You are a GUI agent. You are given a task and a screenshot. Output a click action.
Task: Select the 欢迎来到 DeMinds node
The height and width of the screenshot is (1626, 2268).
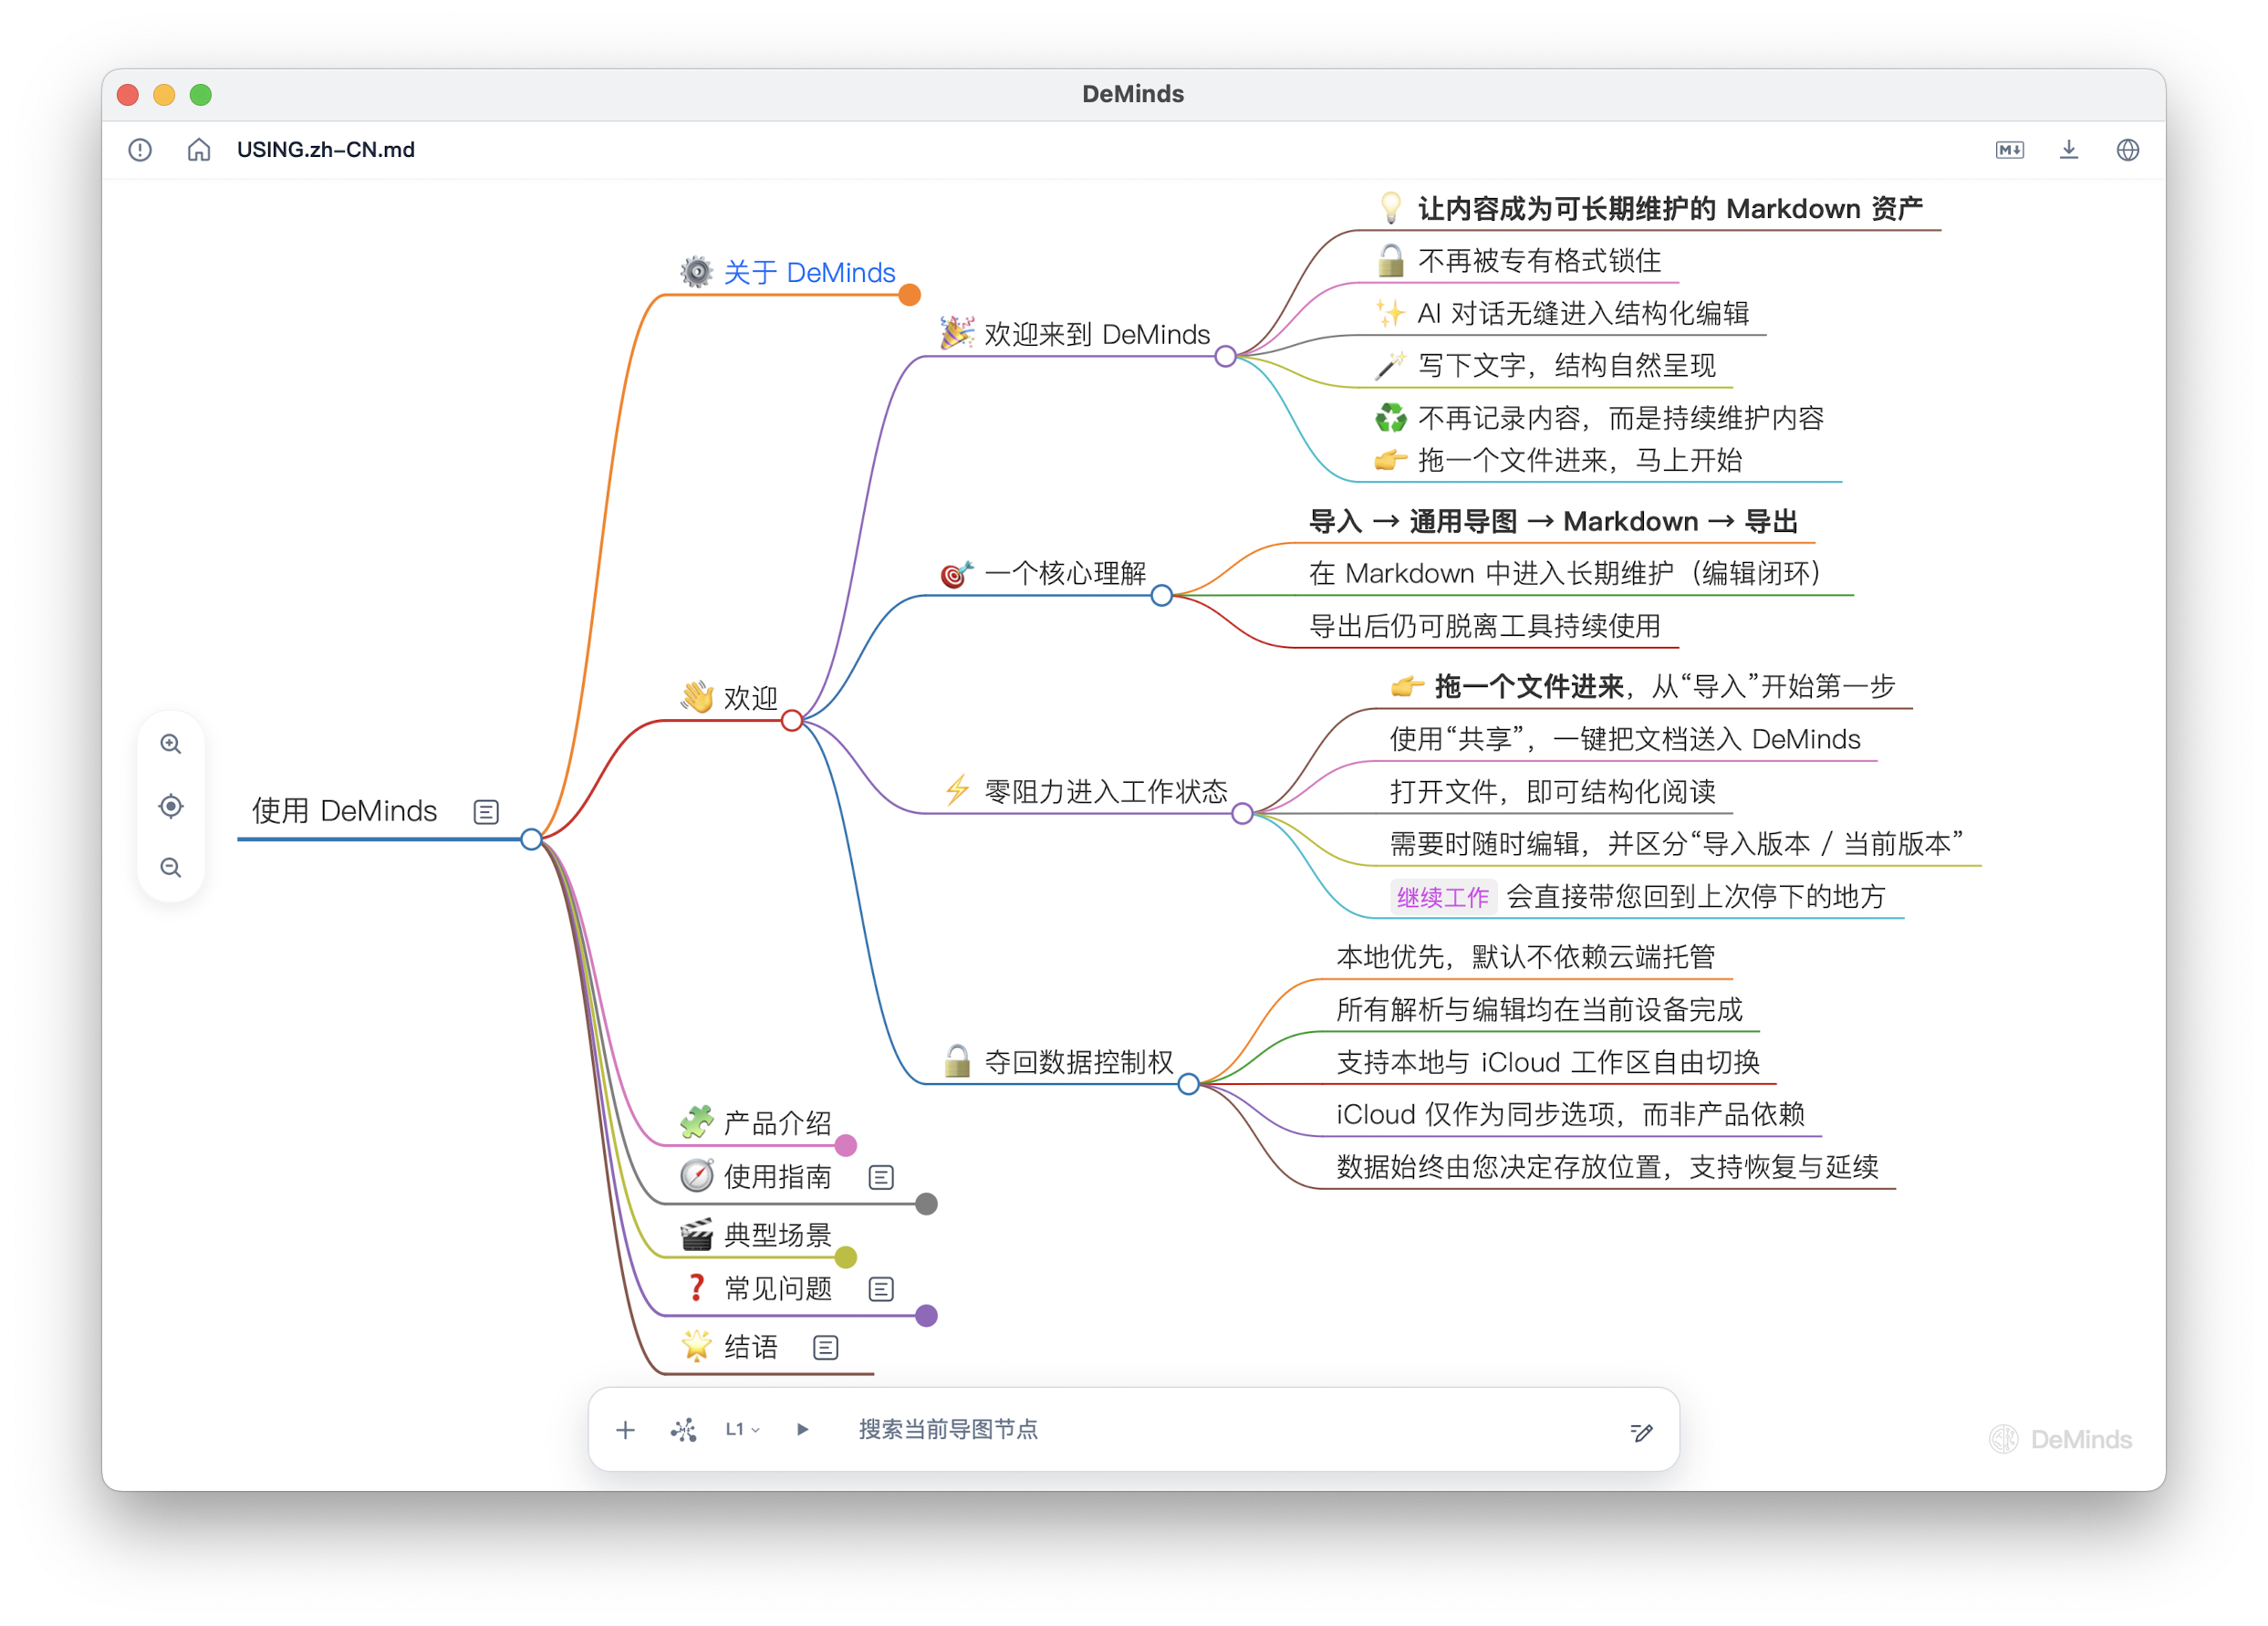point(1075,334)
